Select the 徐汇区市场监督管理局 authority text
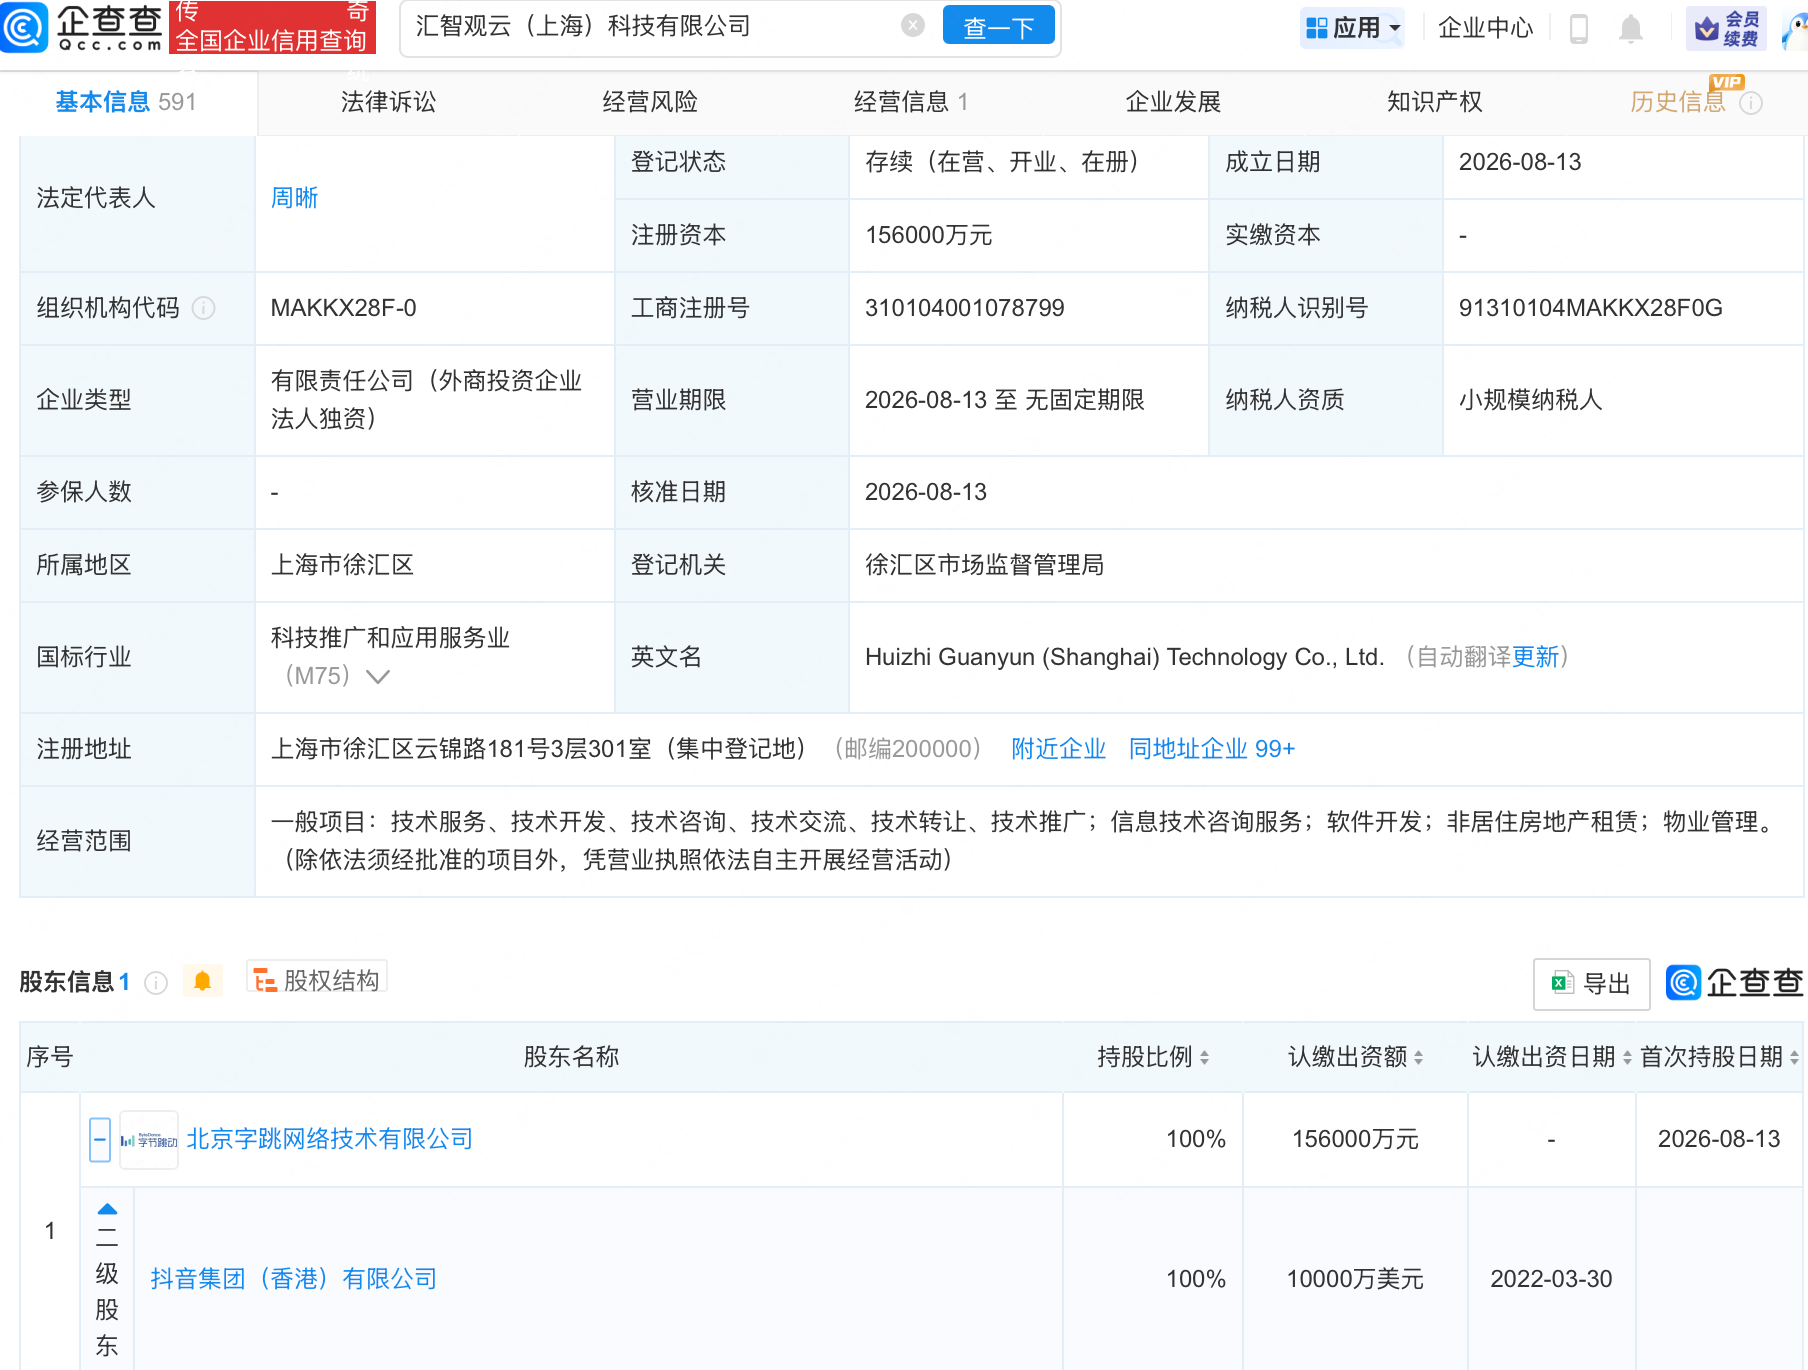Viewport: 1808px width, 1370px height. pyautogui.click(x=984, y=565)
